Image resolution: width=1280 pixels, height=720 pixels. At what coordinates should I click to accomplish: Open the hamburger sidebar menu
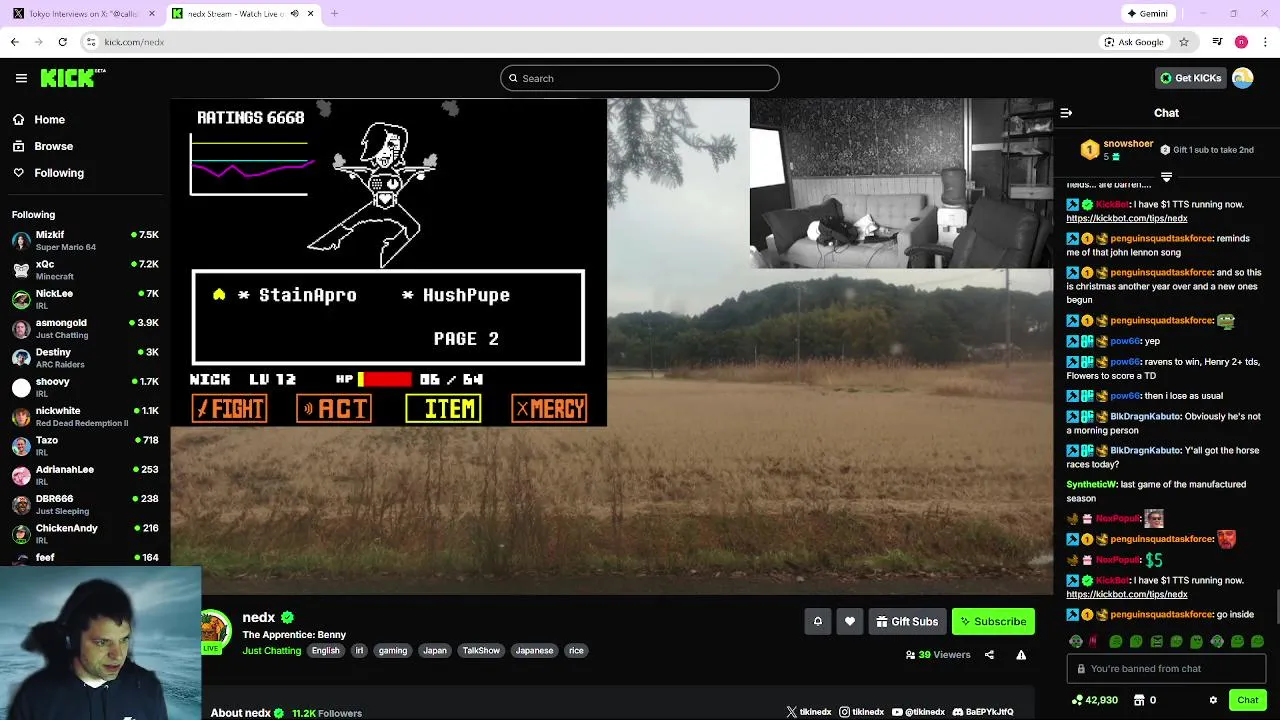[x=21, y=78]
